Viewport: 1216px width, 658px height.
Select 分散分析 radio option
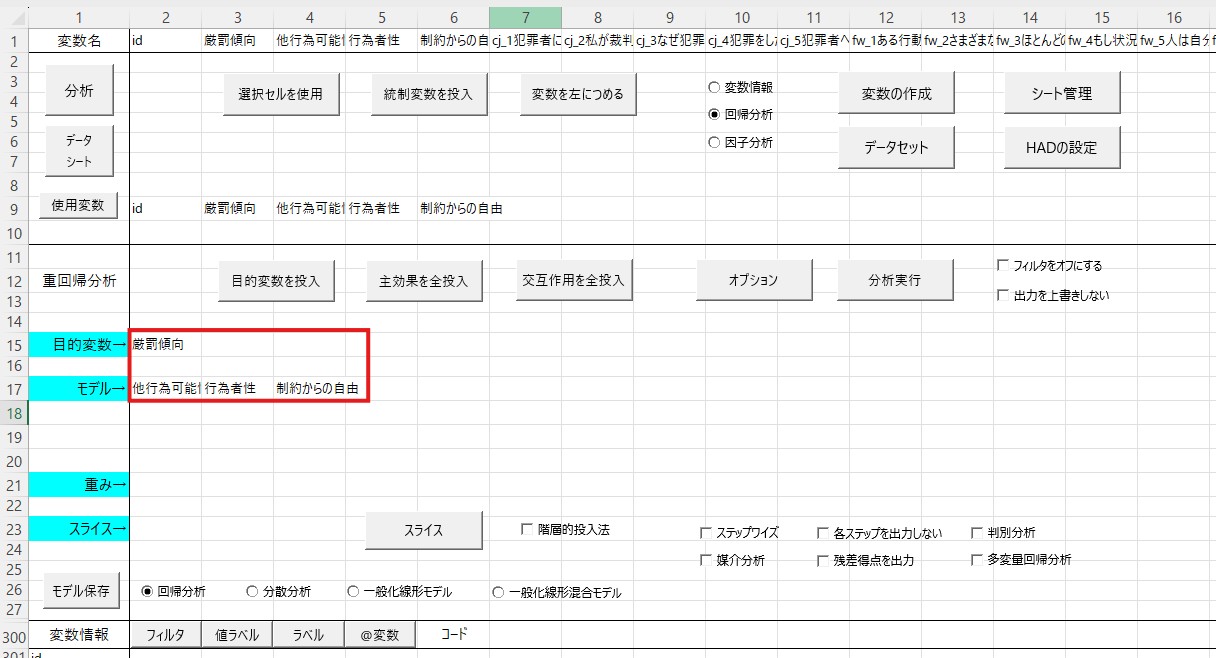(252, 592)
